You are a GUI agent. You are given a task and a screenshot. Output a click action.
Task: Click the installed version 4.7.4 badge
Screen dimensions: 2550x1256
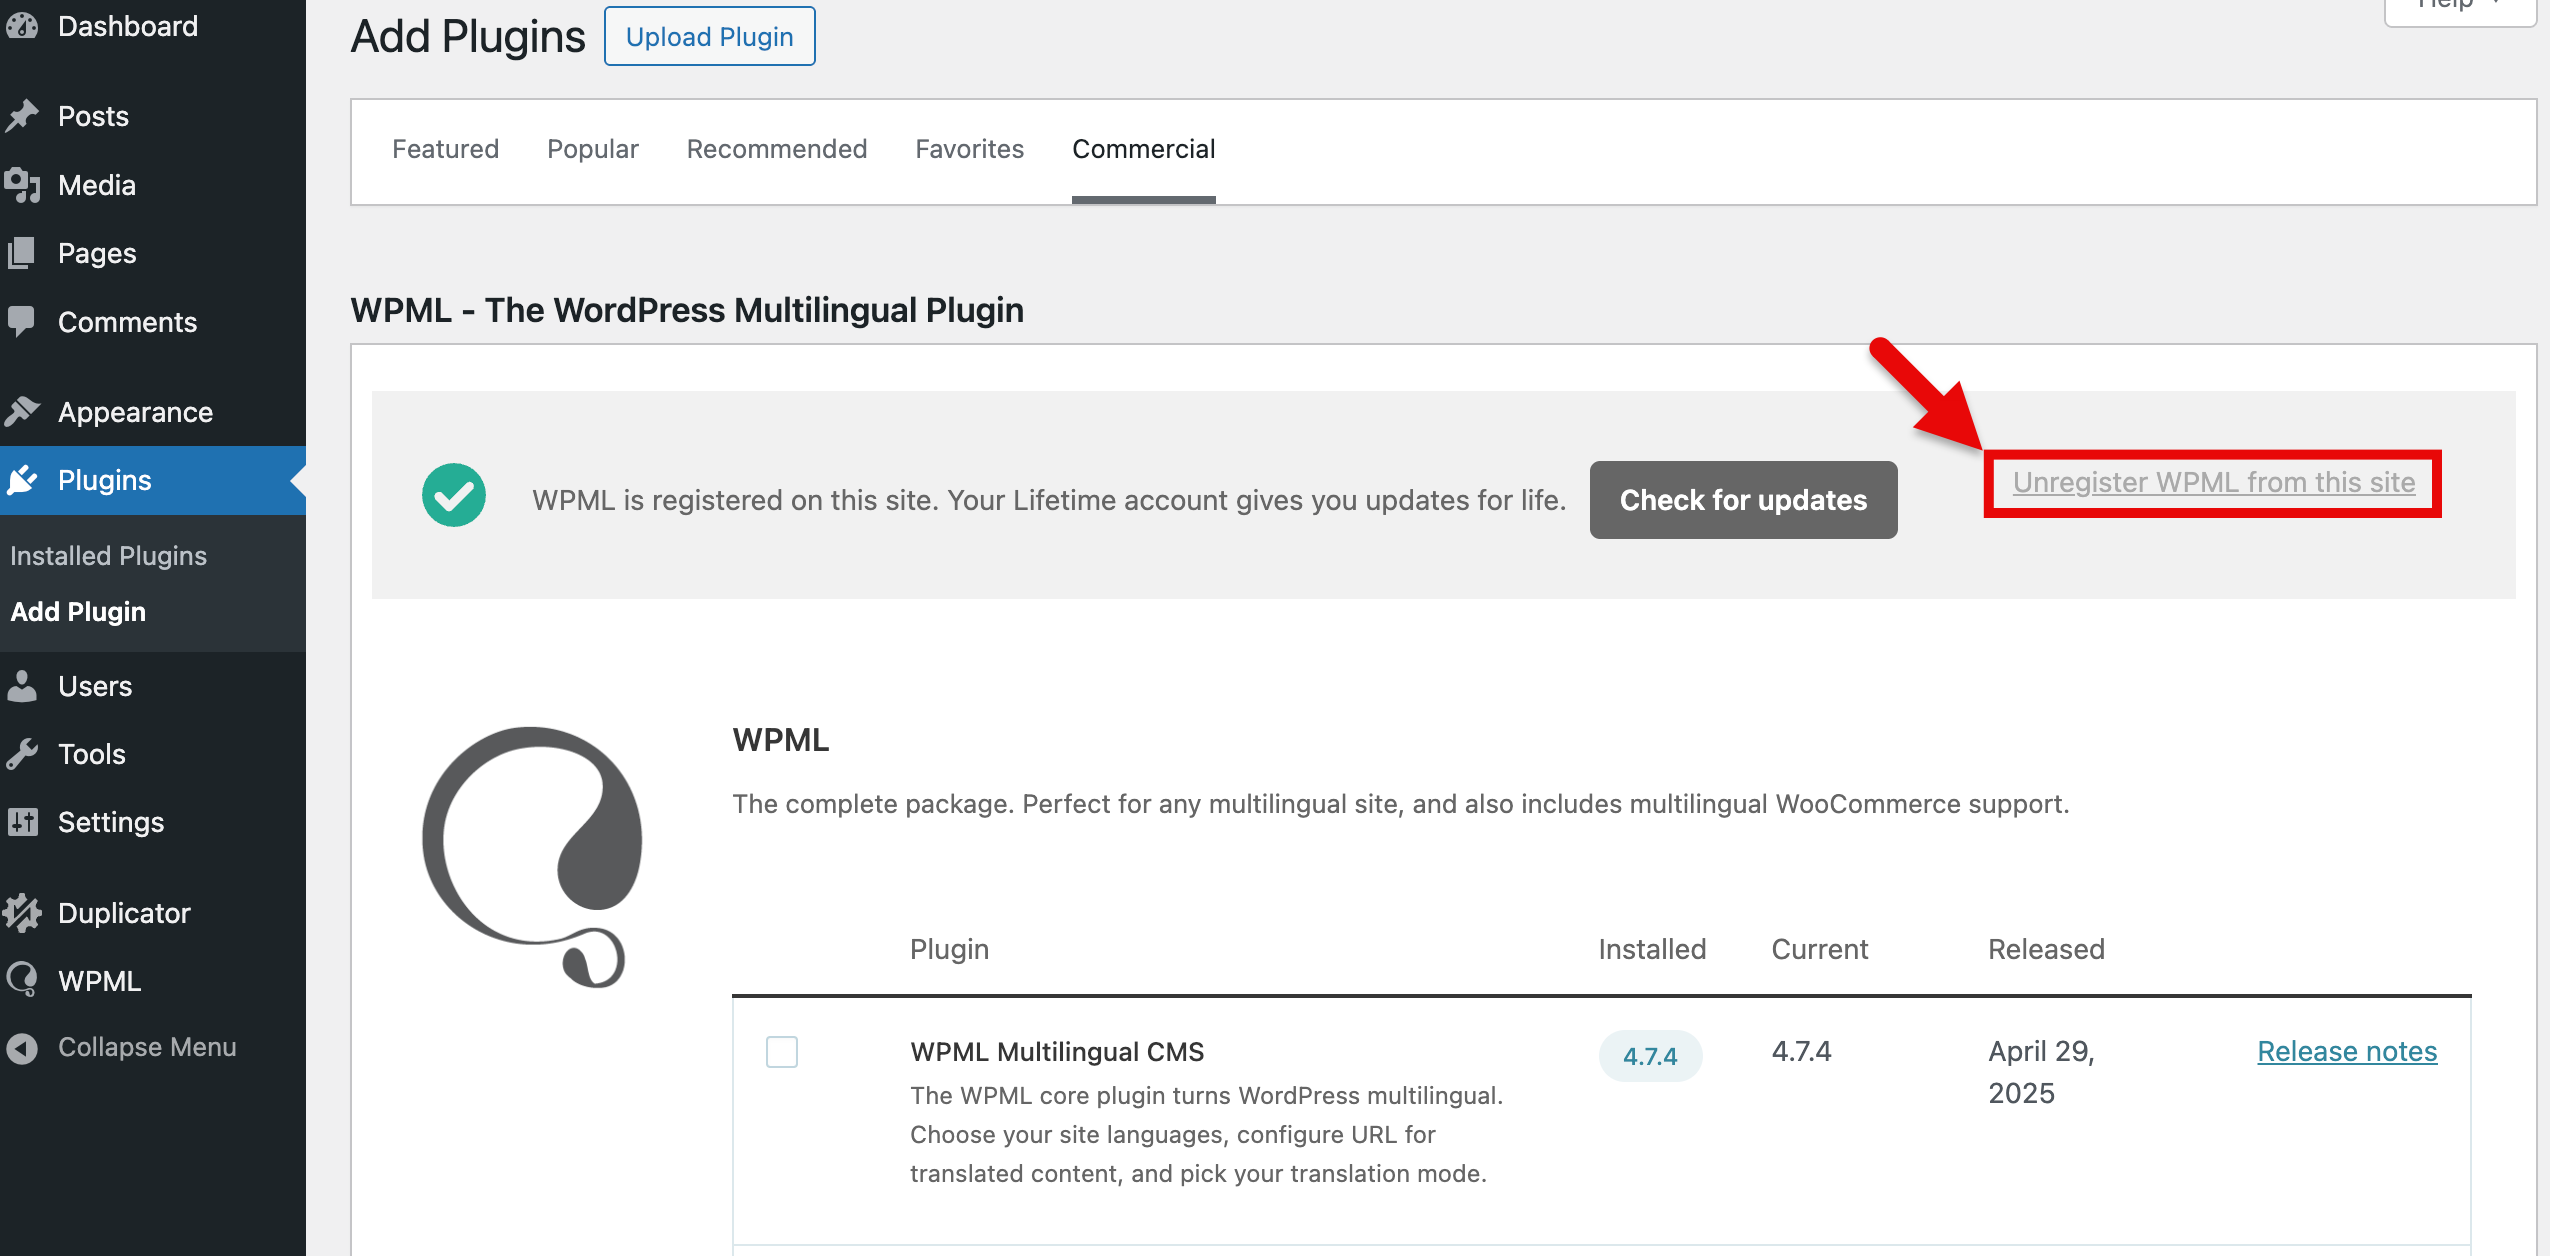click(1650, 1056)
